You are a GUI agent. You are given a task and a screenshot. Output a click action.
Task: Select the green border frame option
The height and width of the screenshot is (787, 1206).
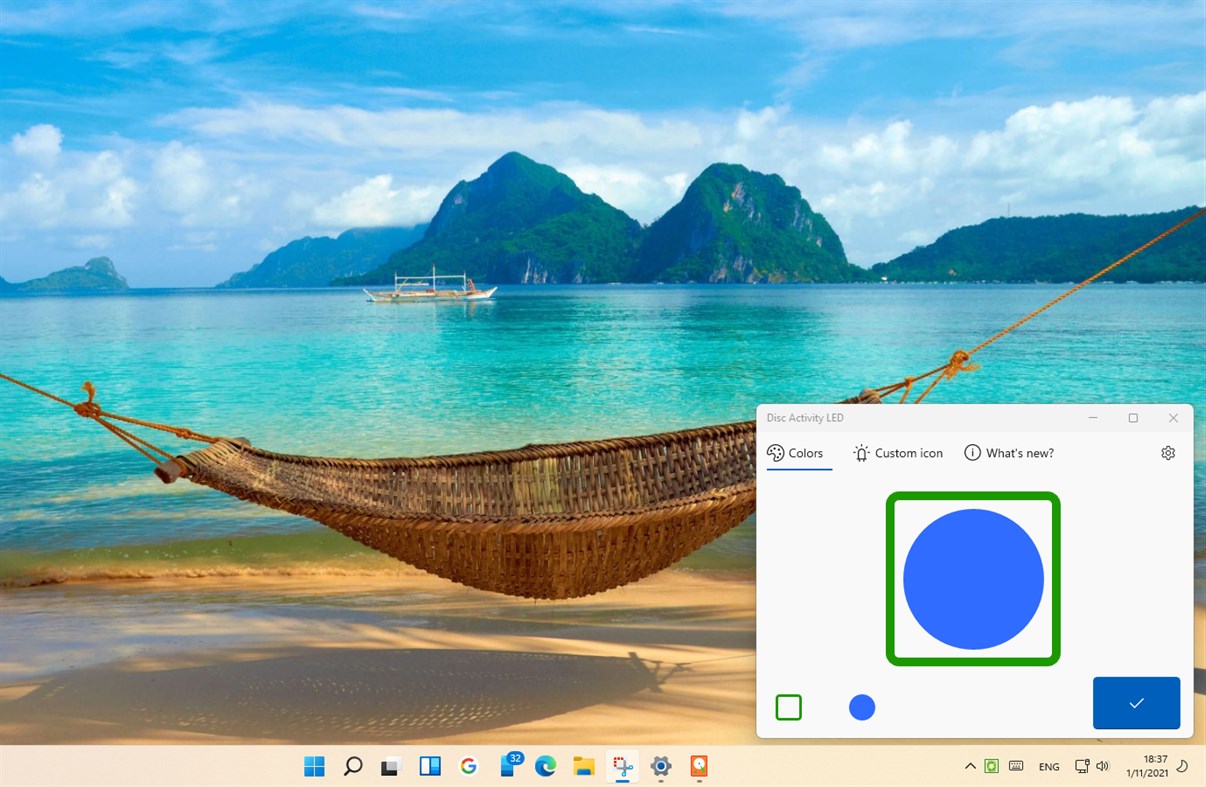[x=789, y=707]
